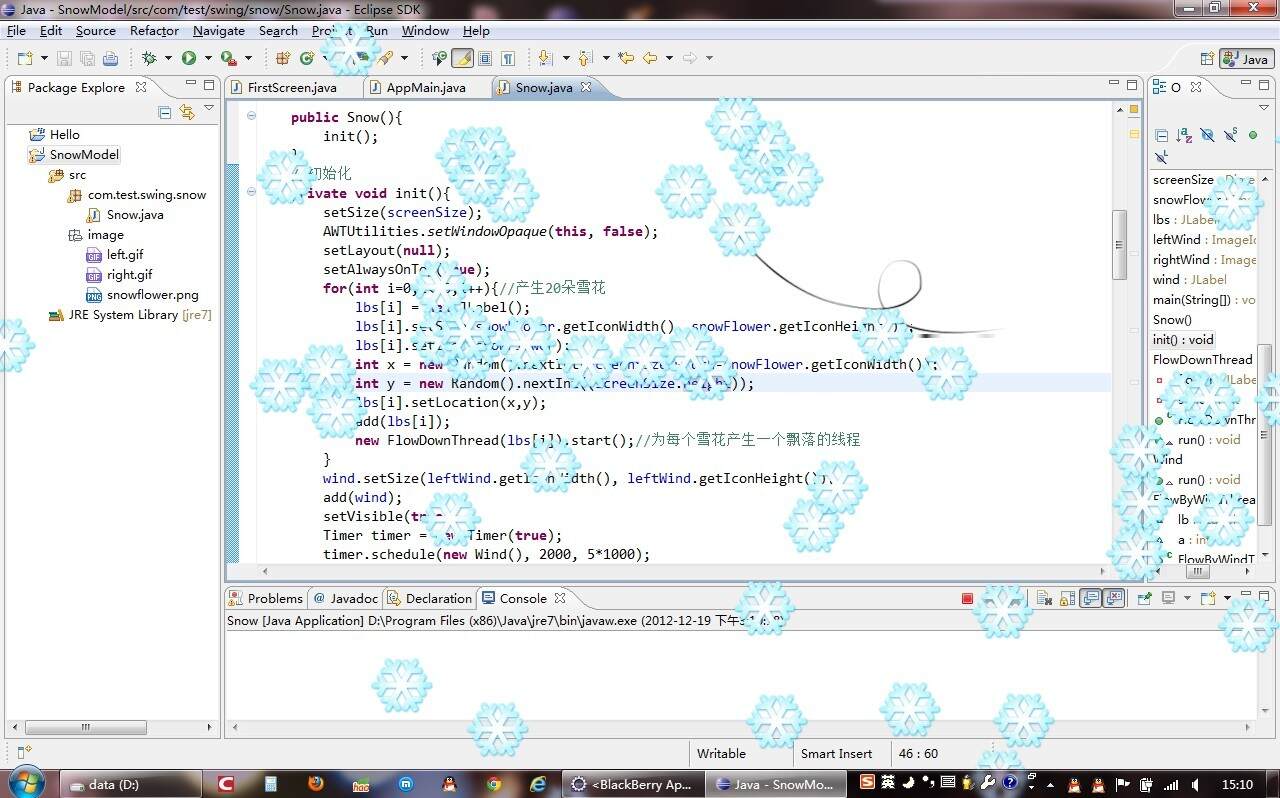
Task: Terminate the running console process
Action: click(x=967, y=598)
